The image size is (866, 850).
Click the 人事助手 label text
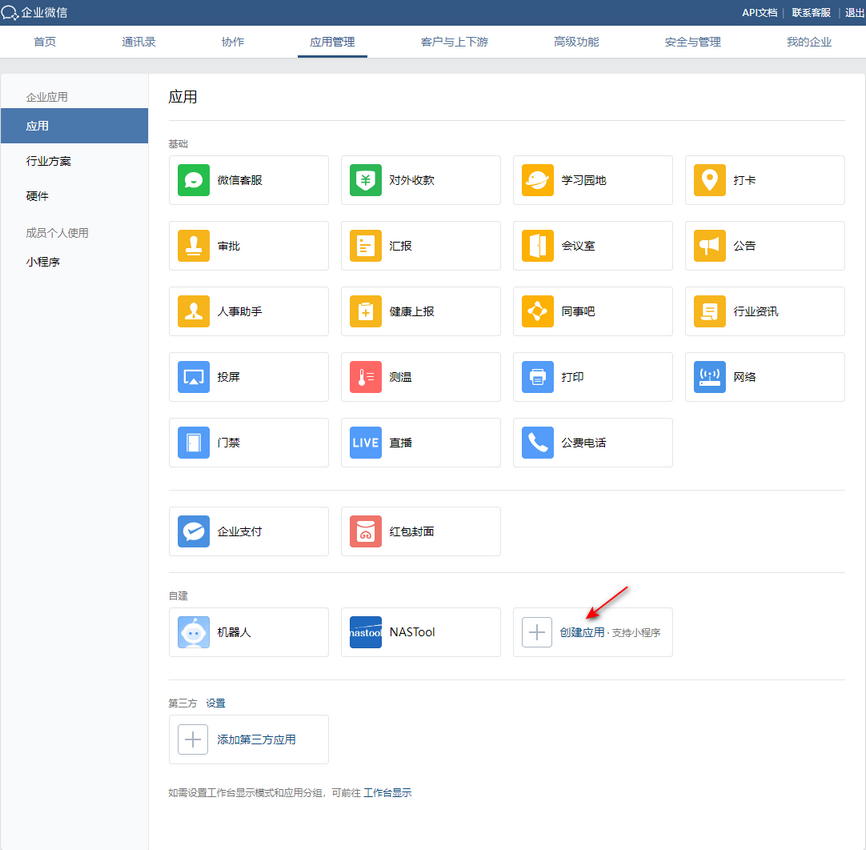coord(240,312)
